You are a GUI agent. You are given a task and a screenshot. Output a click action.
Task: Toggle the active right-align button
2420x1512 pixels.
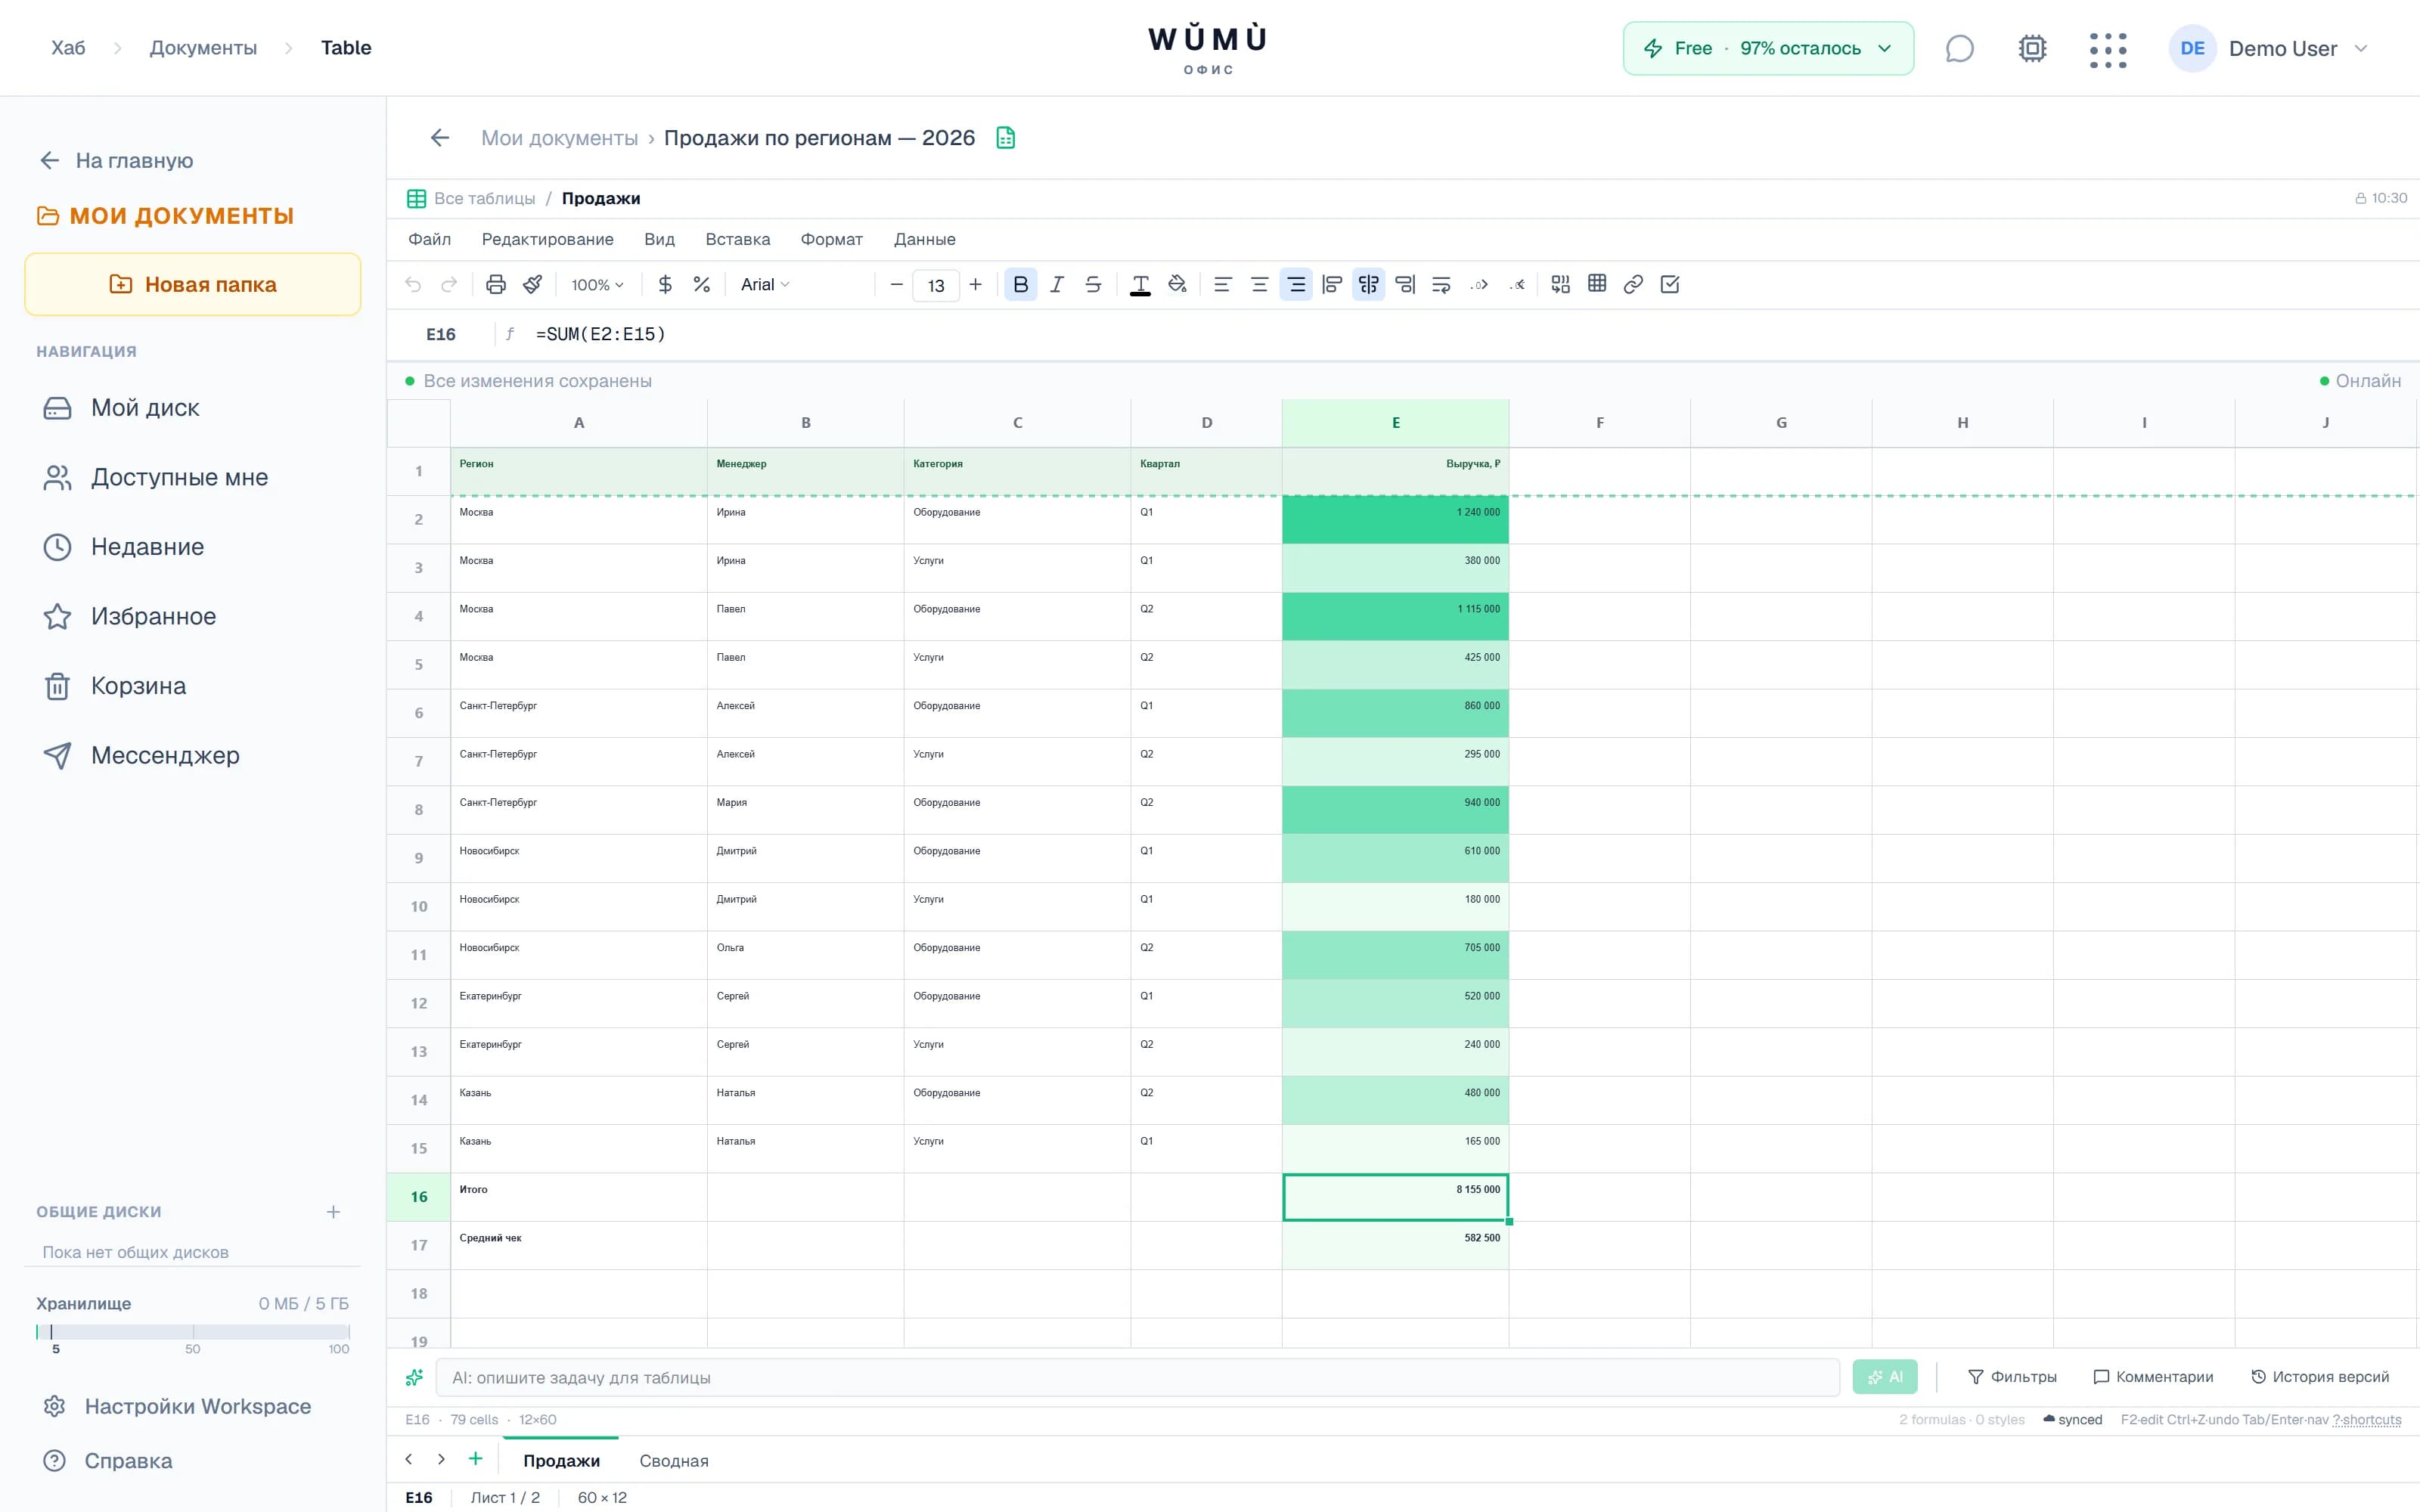click(x=1296, y=285)
